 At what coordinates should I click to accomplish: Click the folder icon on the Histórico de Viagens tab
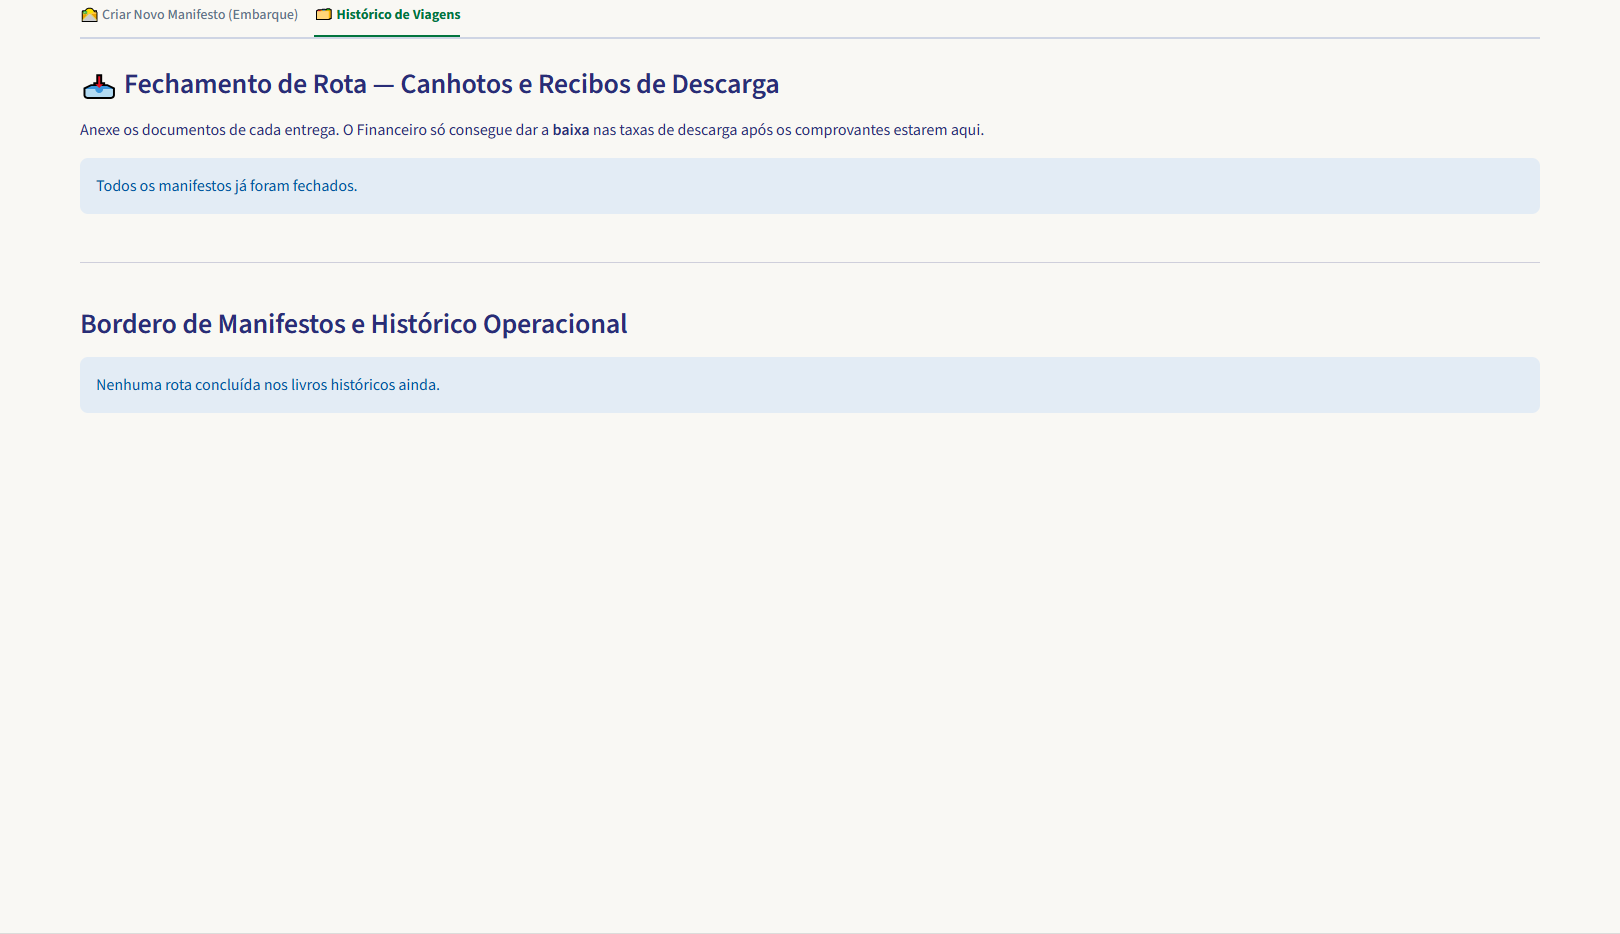(324, 15)
